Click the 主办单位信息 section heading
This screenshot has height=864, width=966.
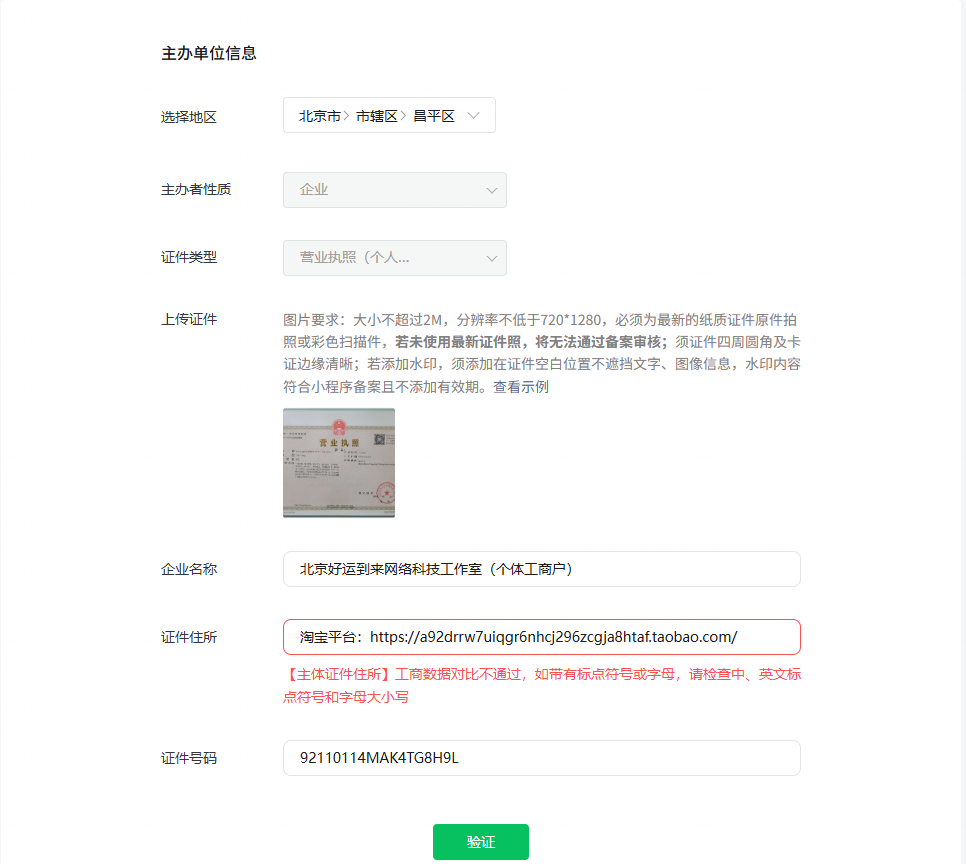209,54
